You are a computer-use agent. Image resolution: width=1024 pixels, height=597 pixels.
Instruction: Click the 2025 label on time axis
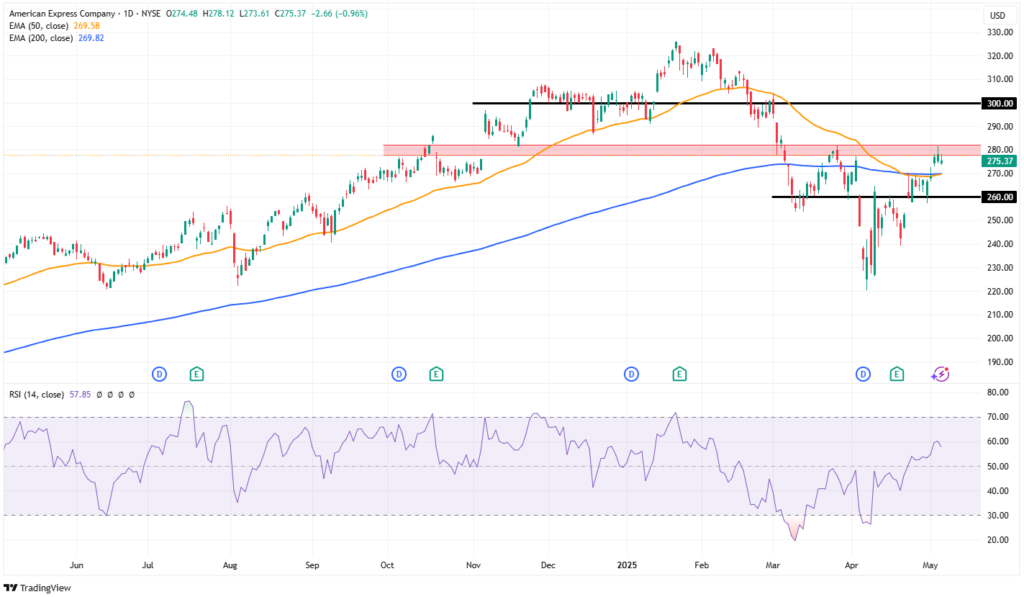point(627,565)
